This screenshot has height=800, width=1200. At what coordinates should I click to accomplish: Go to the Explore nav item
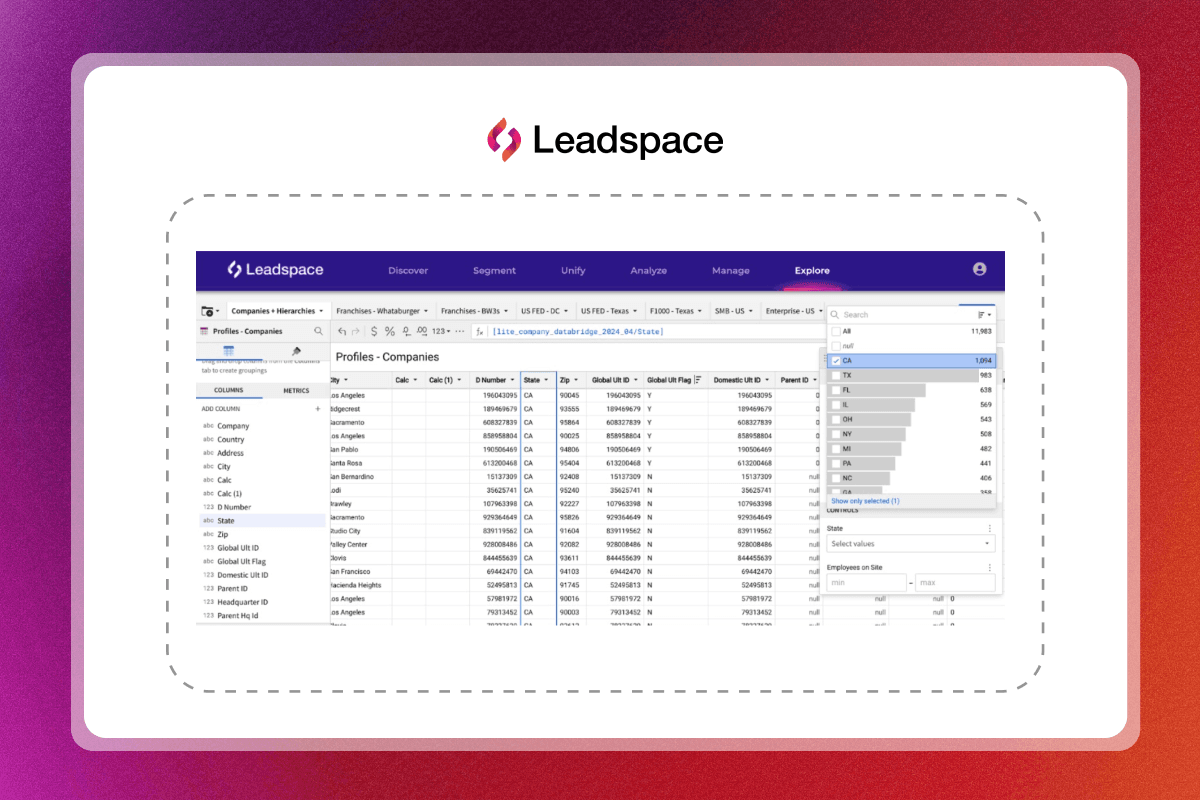[812, 270]
